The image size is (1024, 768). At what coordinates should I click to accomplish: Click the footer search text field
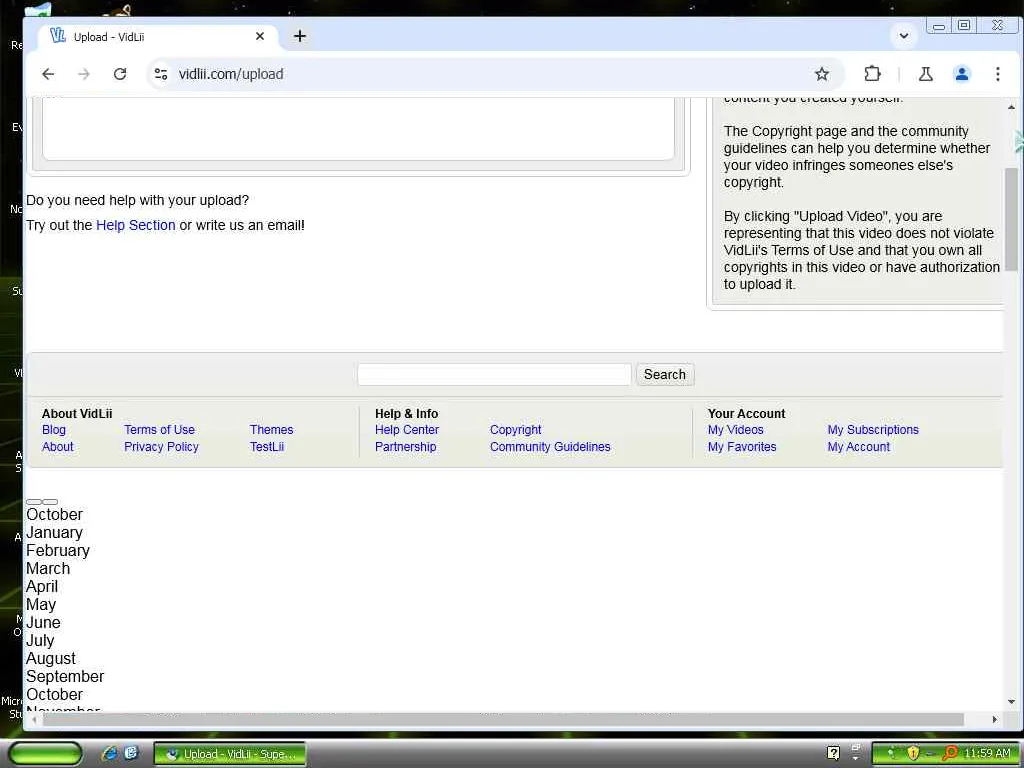pyautogui.click(x=494, y=374)
